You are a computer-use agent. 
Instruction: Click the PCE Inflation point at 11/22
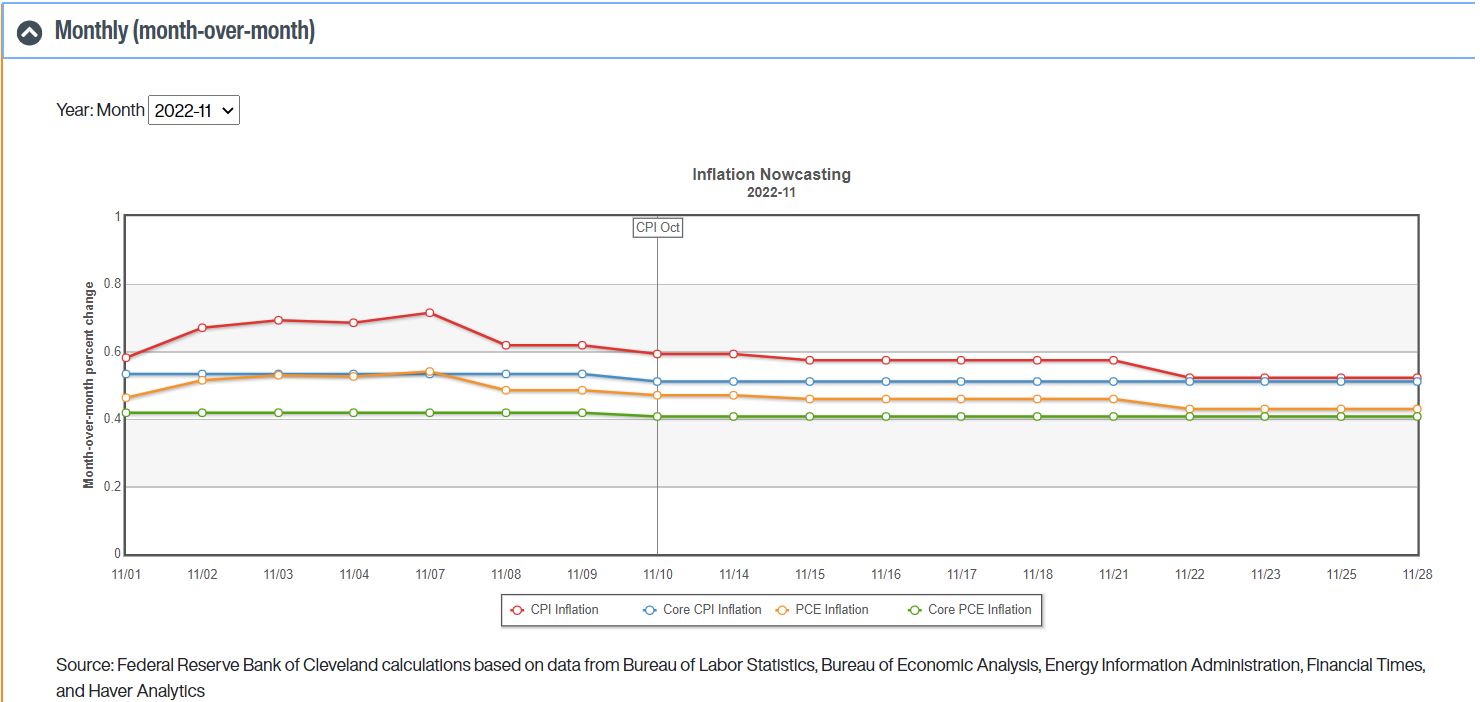1189,409
